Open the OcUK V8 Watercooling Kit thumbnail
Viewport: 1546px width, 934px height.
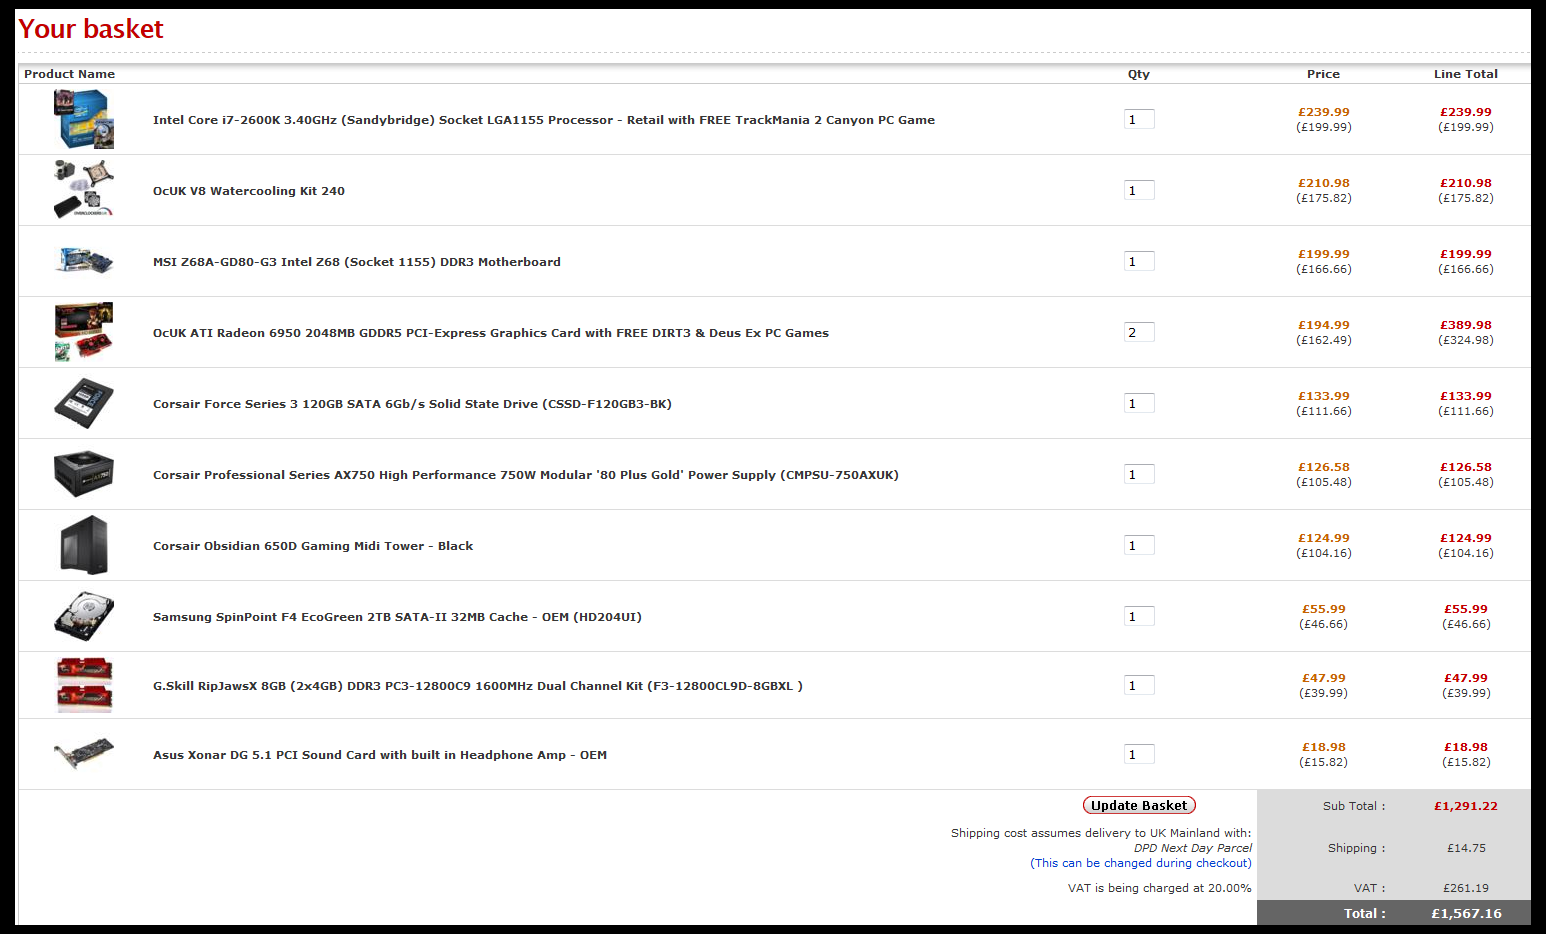click(x=84, y=190)
